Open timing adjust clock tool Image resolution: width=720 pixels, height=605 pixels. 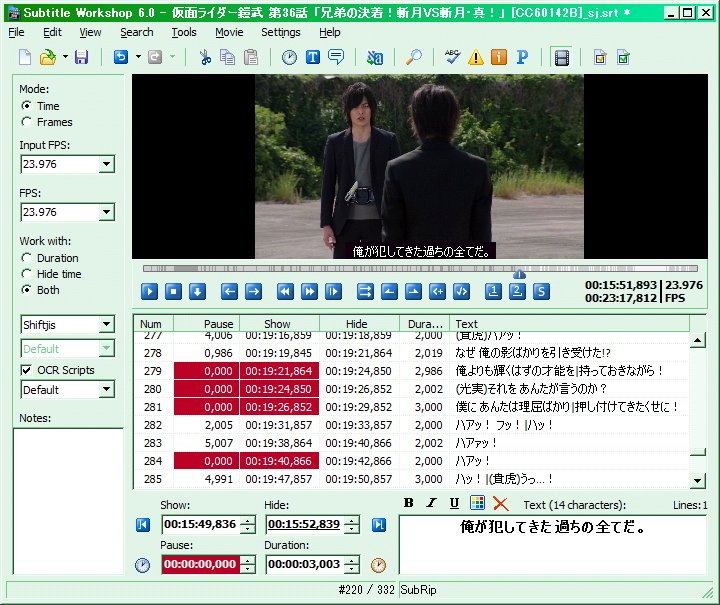[289, 57]
